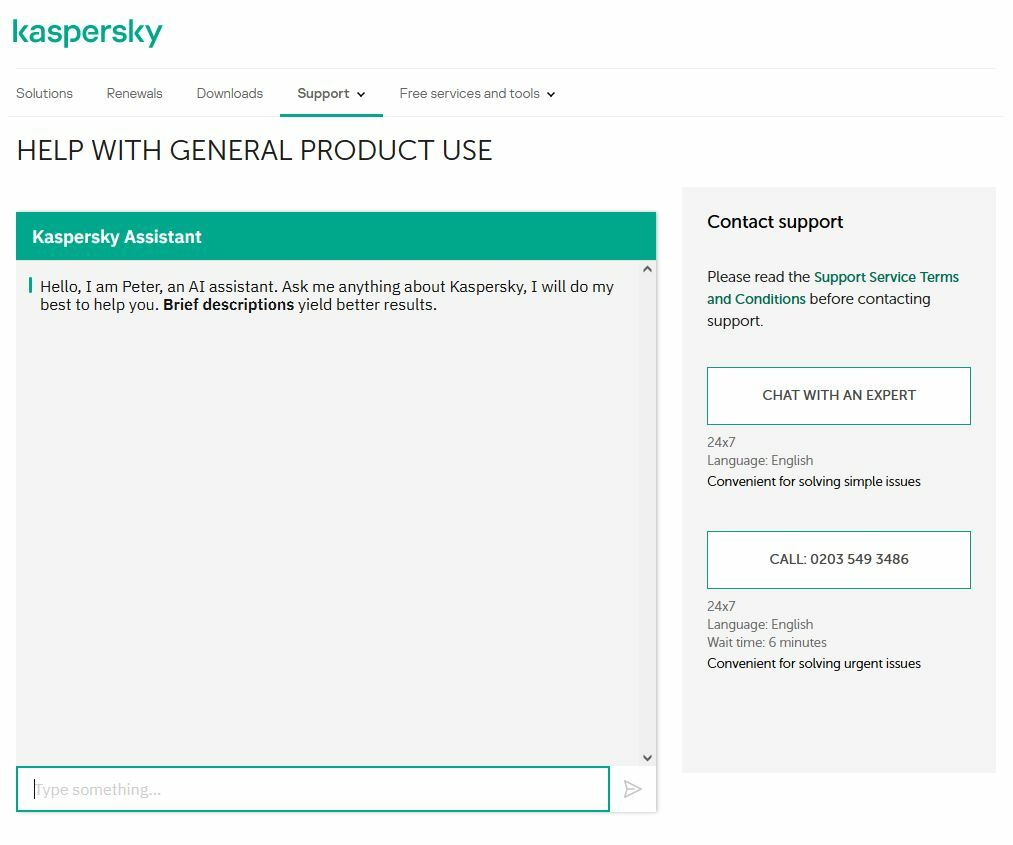Expand Free services and tools chevron

(551, 94)
